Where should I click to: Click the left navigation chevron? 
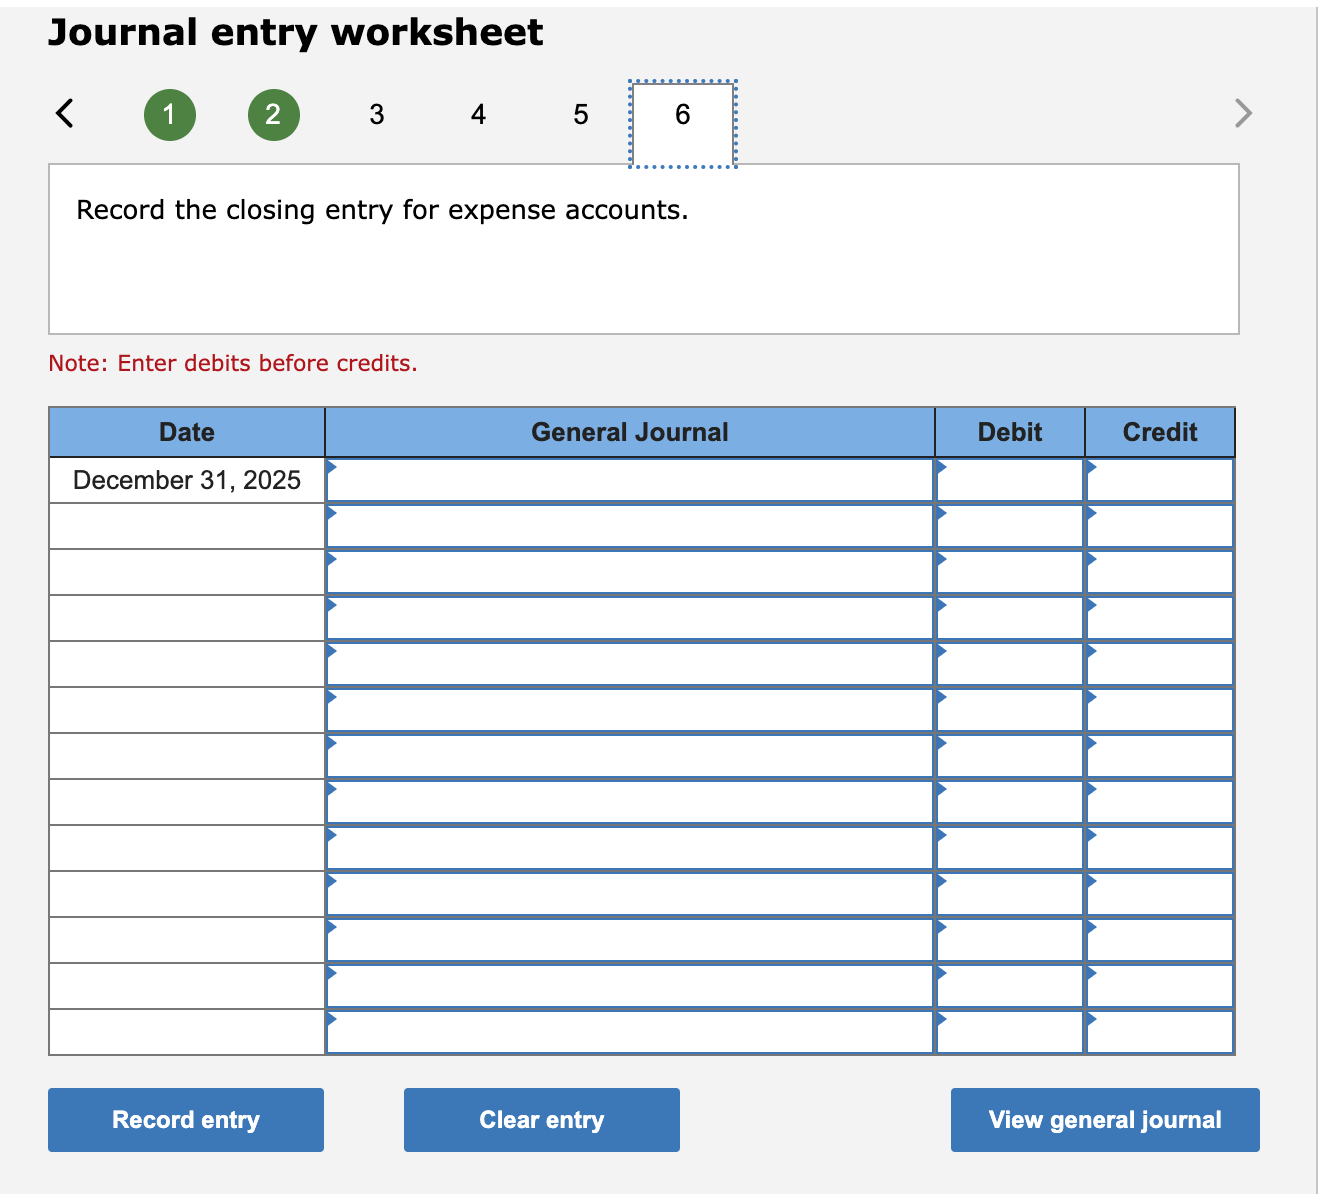(64, 114)
